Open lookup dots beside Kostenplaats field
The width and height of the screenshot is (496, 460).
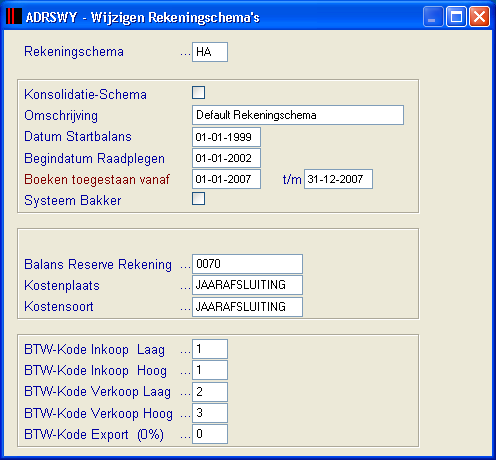[x=185, y=287]
